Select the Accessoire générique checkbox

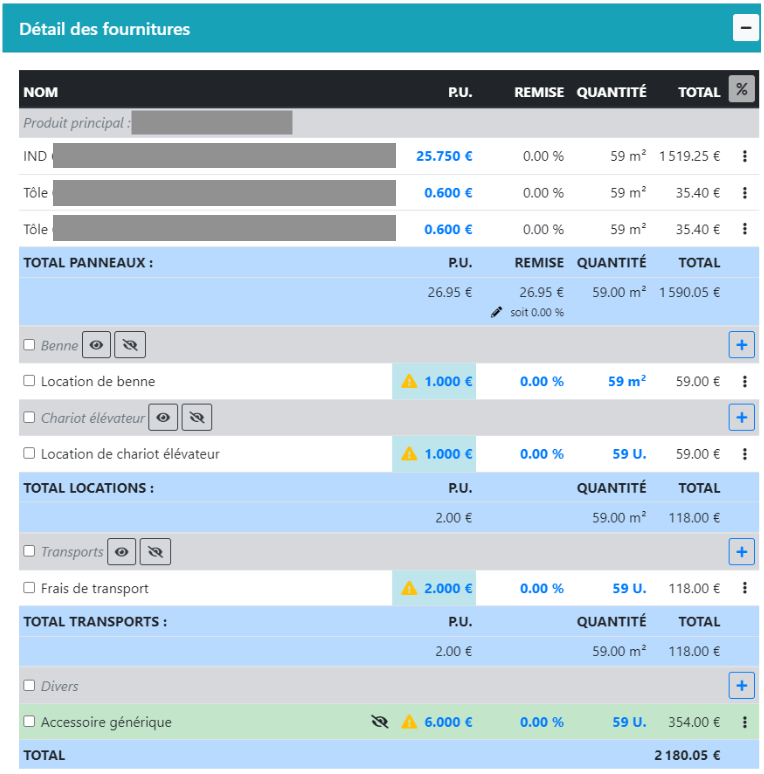click(x=29, y=721)
